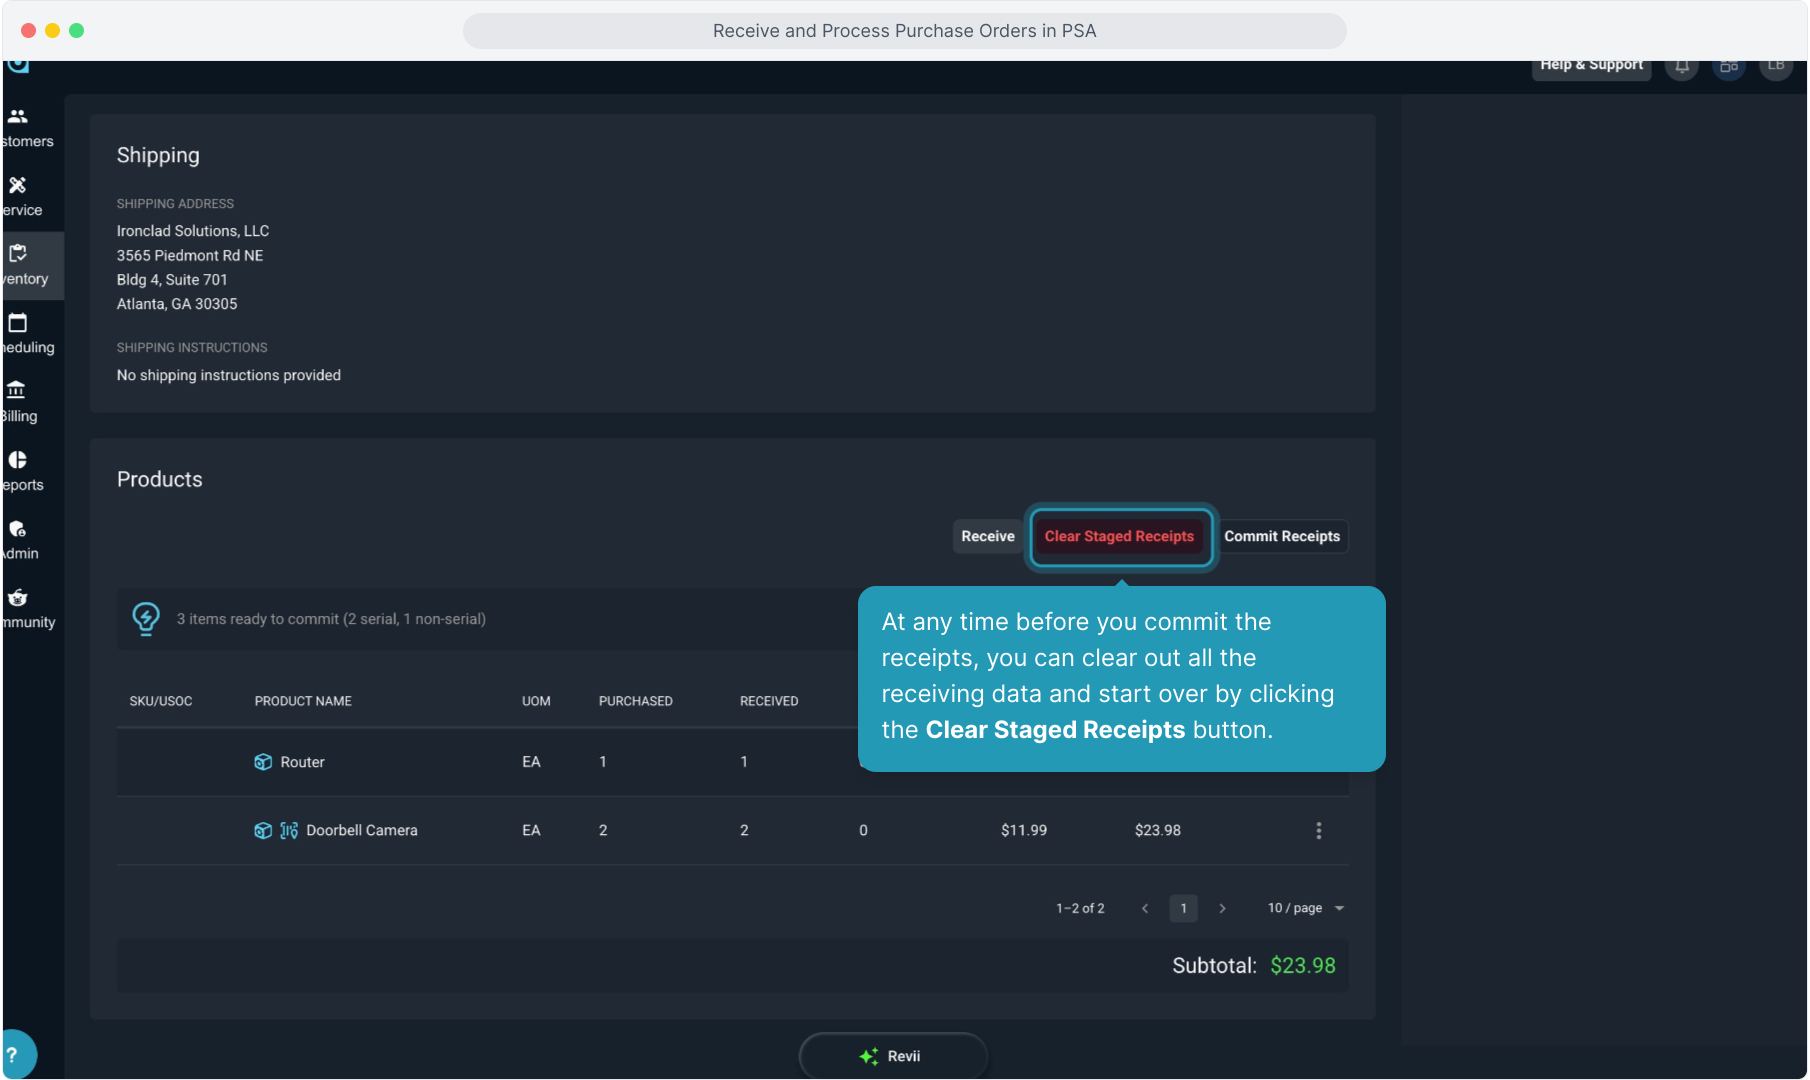Open the Scheduling calendar icon

pos(18,323)
